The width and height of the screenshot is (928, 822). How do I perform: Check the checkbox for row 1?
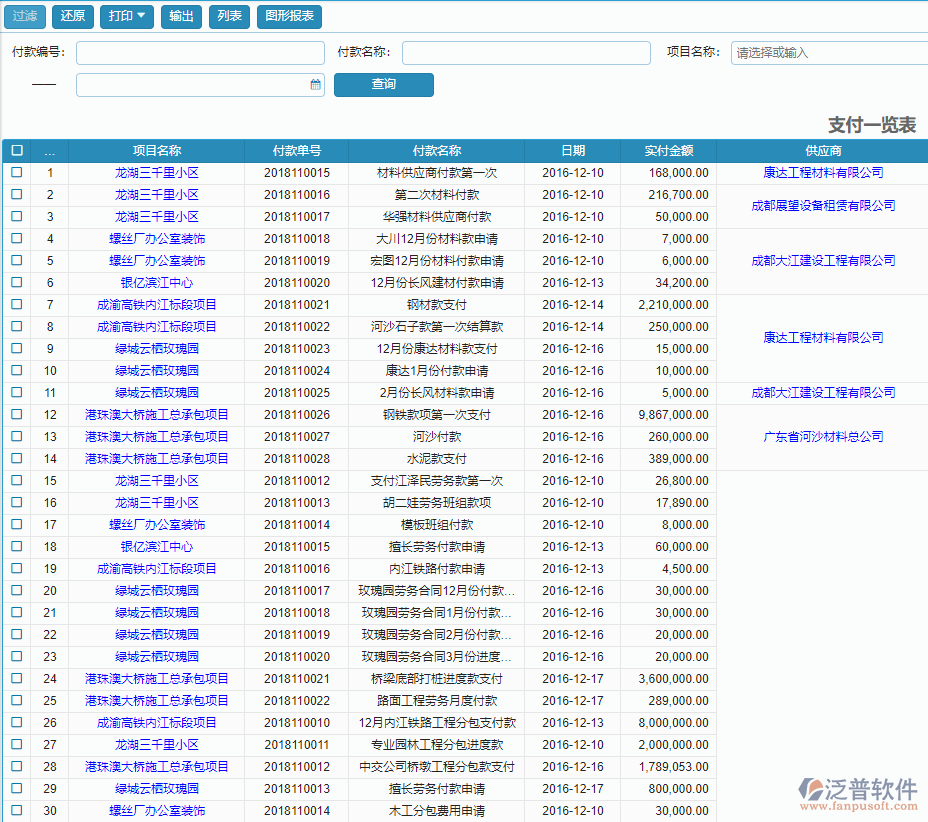(17, 173)
